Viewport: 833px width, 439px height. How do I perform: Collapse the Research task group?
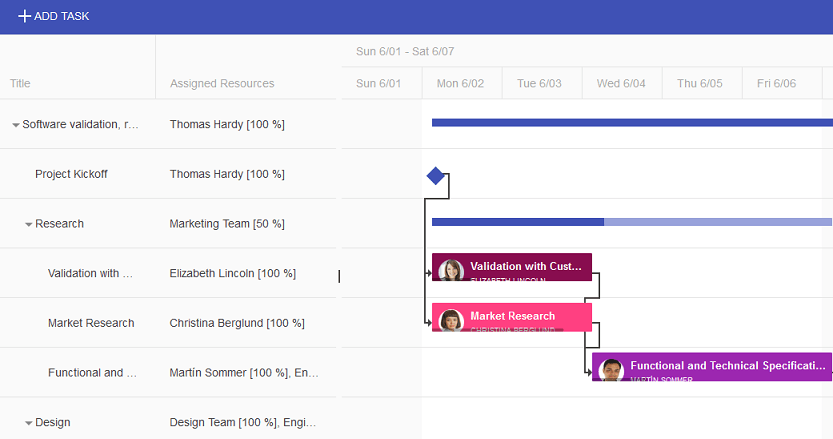29,224
